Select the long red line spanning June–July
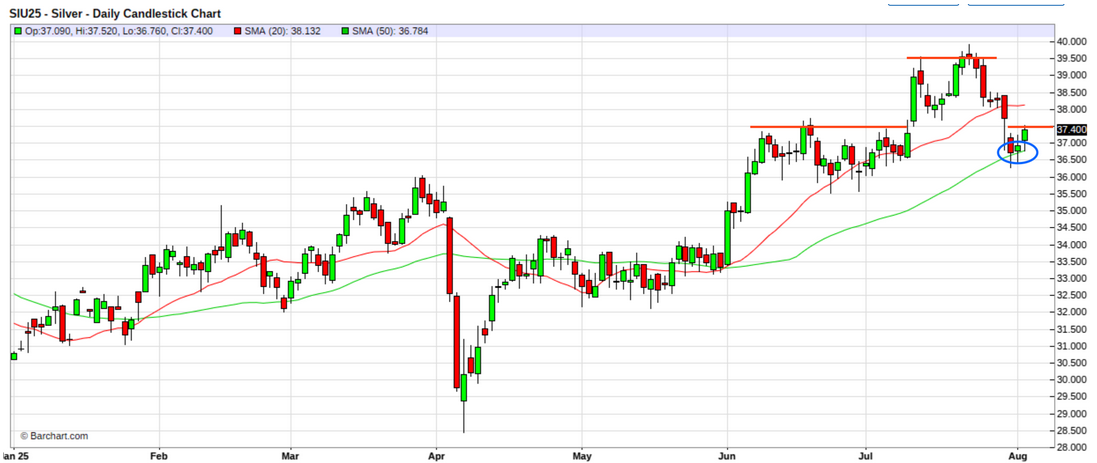This screenshot has width=1097, height=463. (x=830, y=127)
